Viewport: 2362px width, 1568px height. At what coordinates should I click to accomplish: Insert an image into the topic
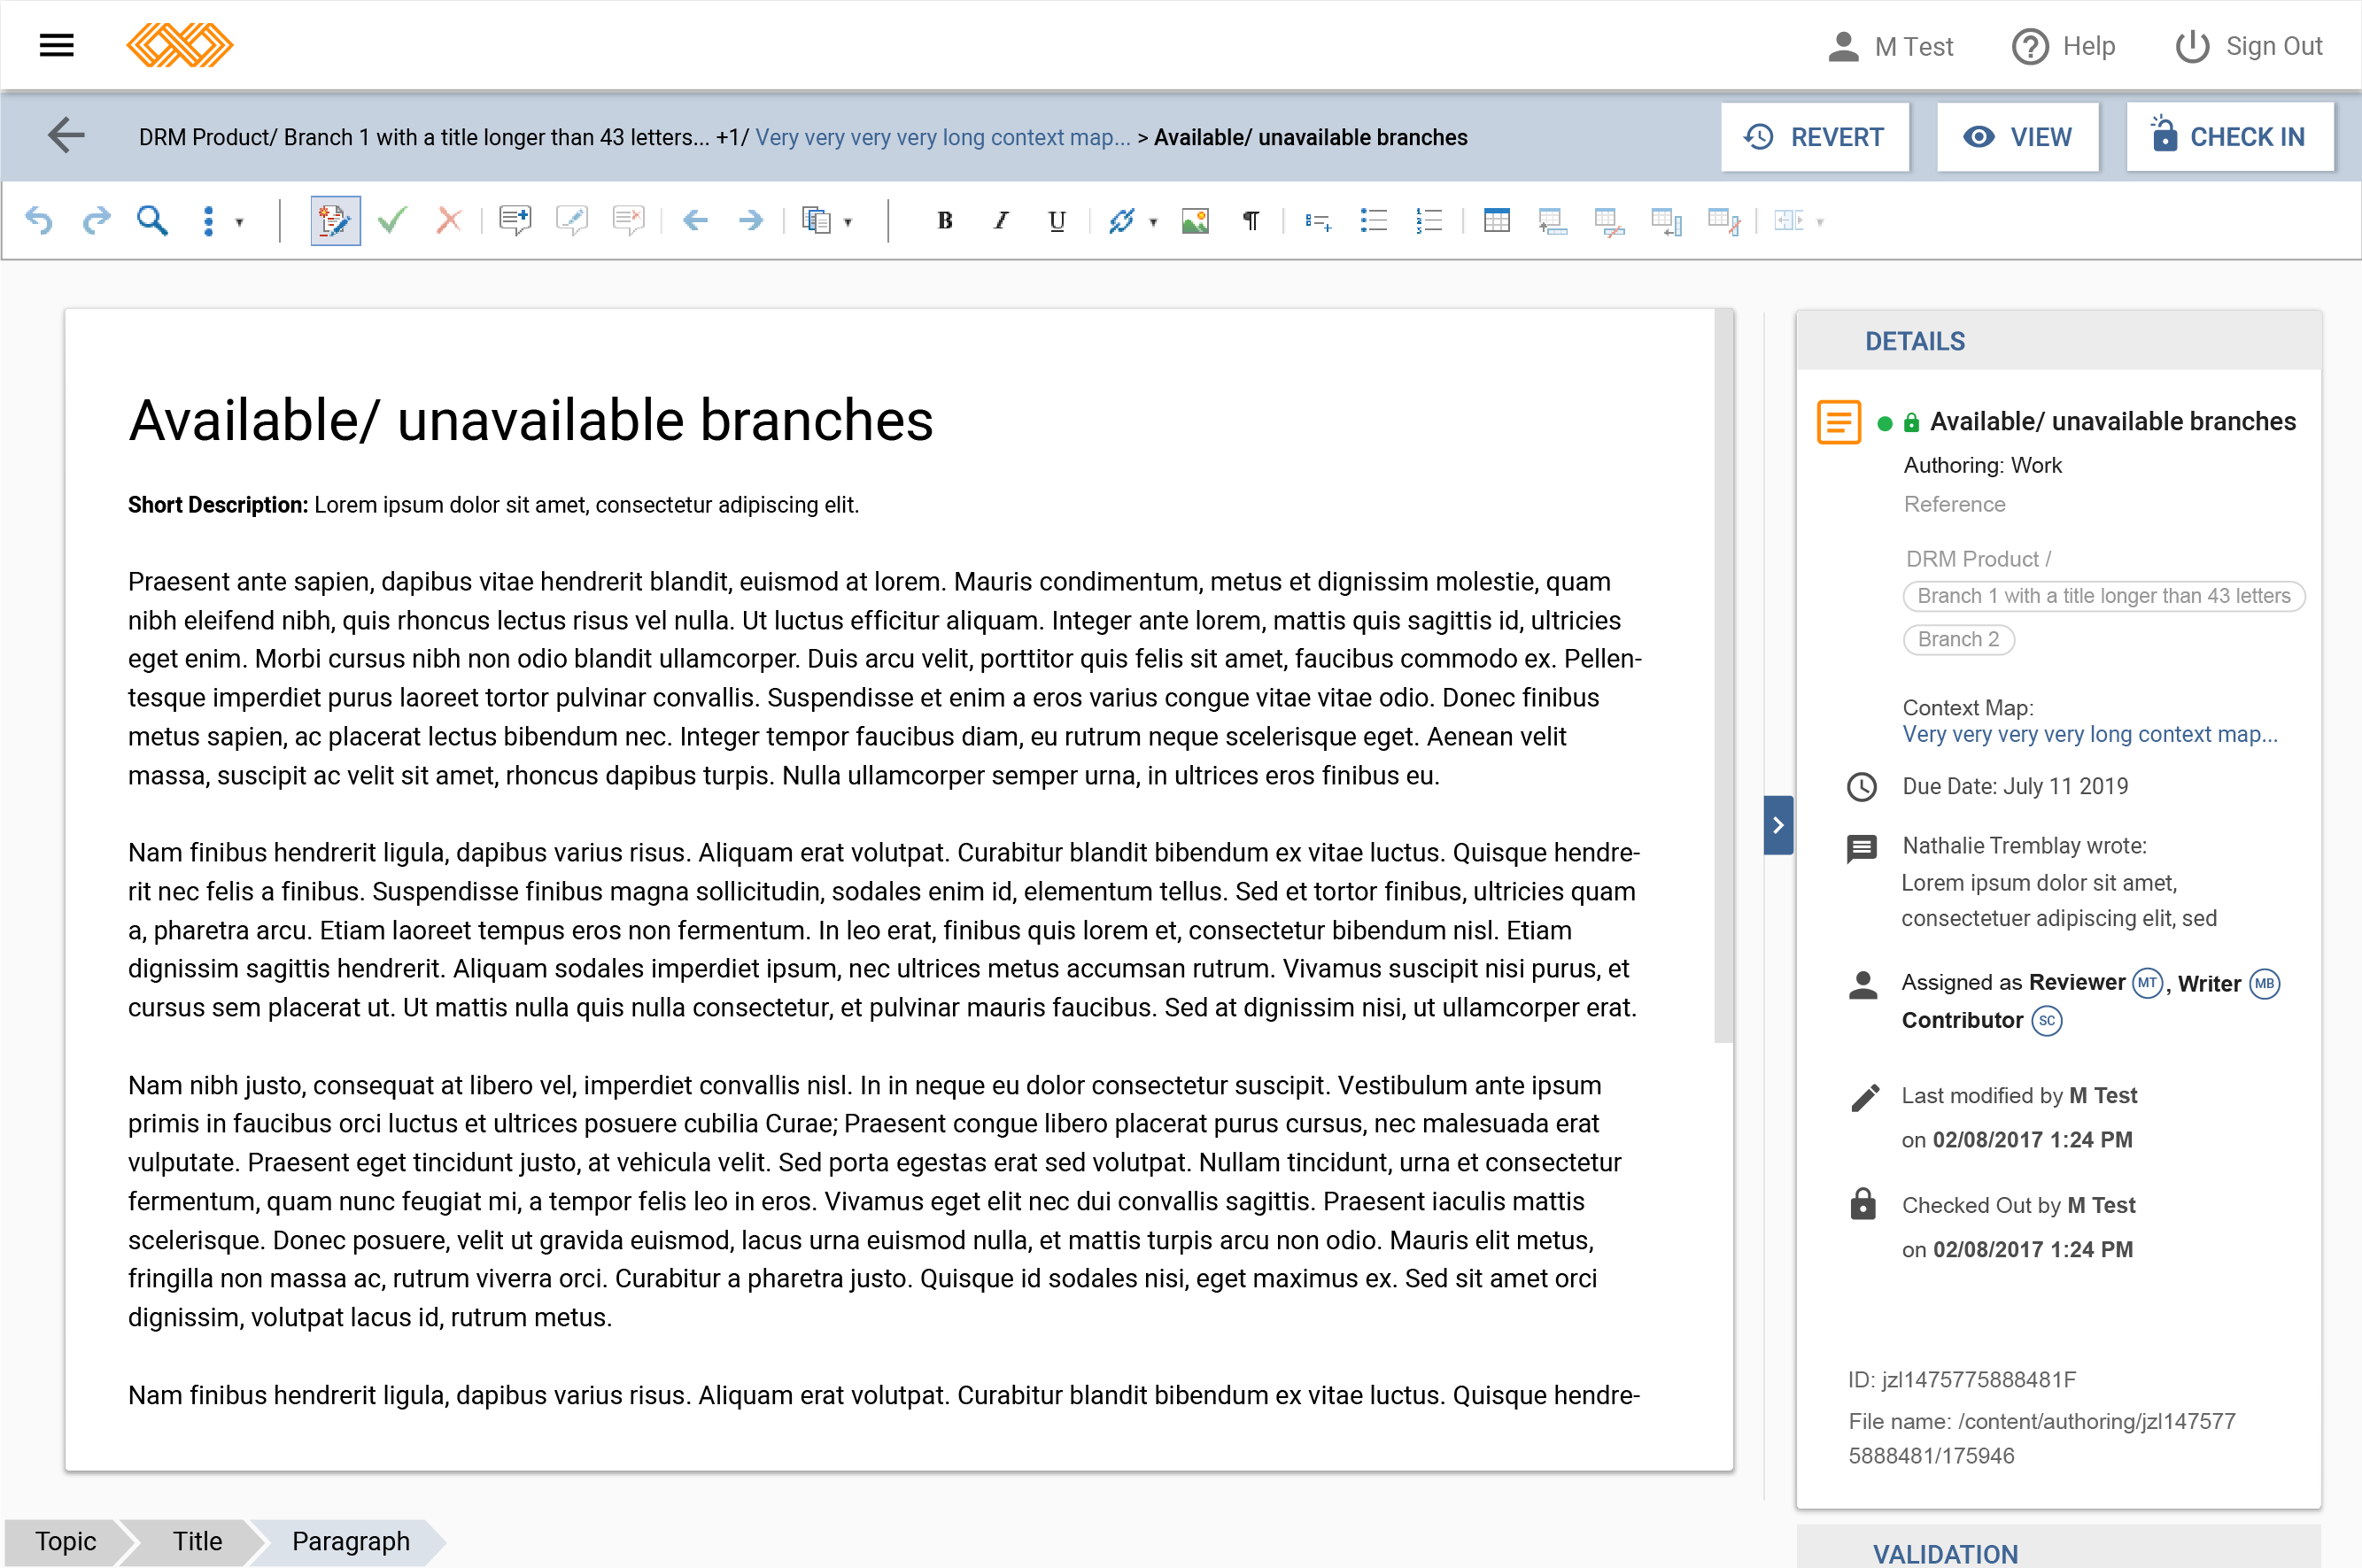1195,220
